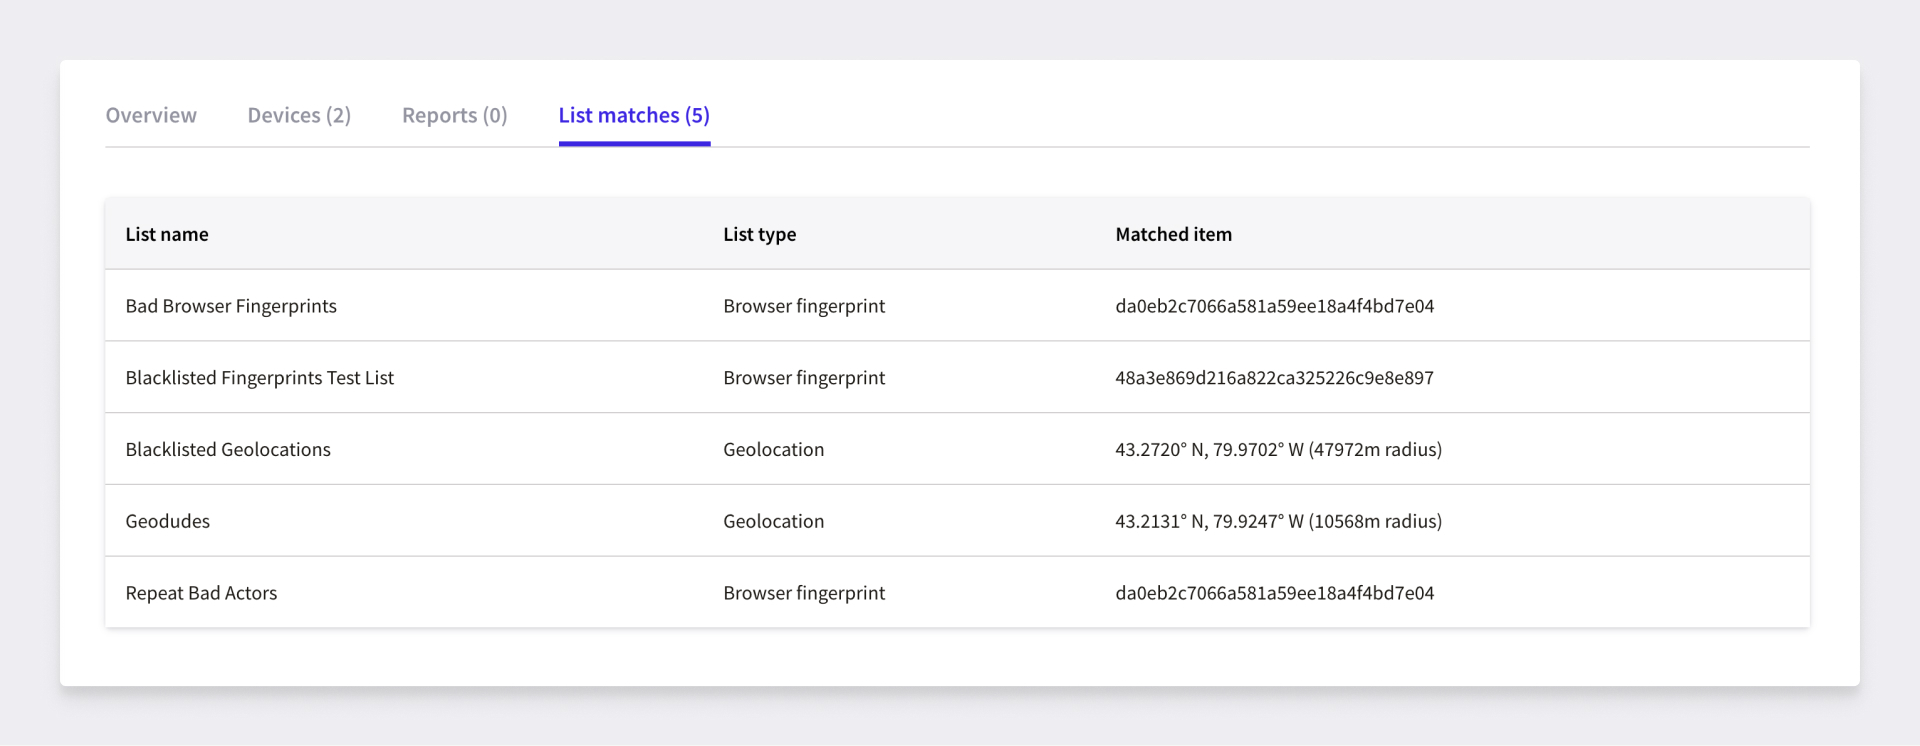Open the Bad Browser Fingerprints list
Viewport: 1920px width, 746px height.
[x=231, y=306]
